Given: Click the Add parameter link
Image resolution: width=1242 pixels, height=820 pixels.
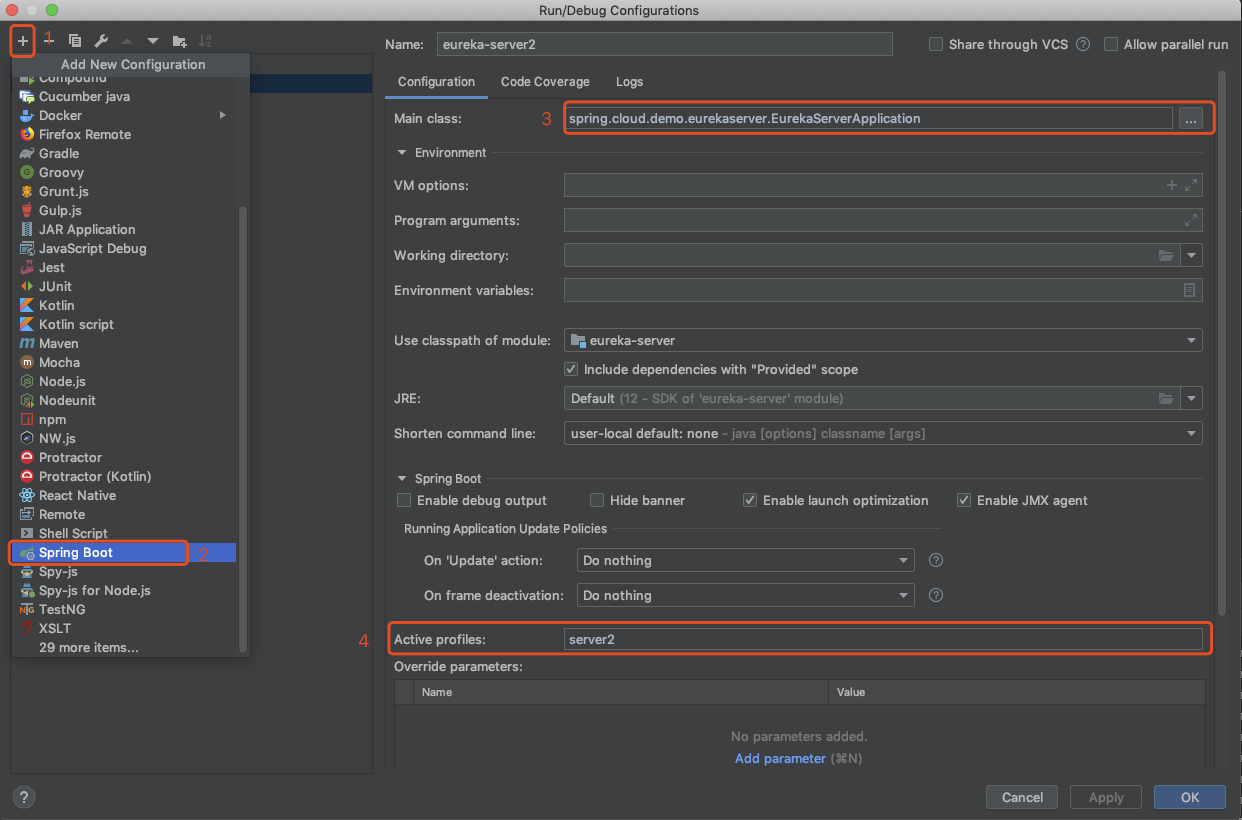Looking at the screenshot, I should (x=780, y=759).
